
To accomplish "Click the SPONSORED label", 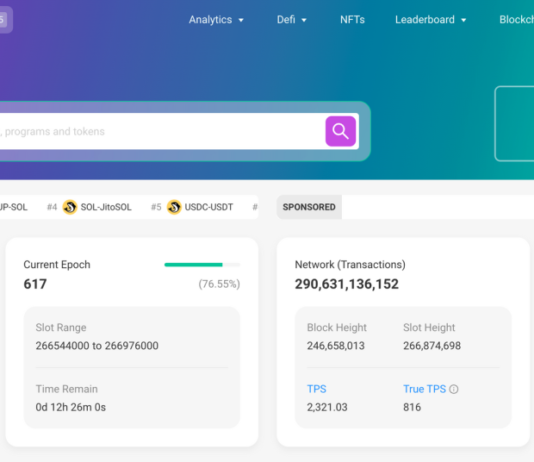I will 309,207.
